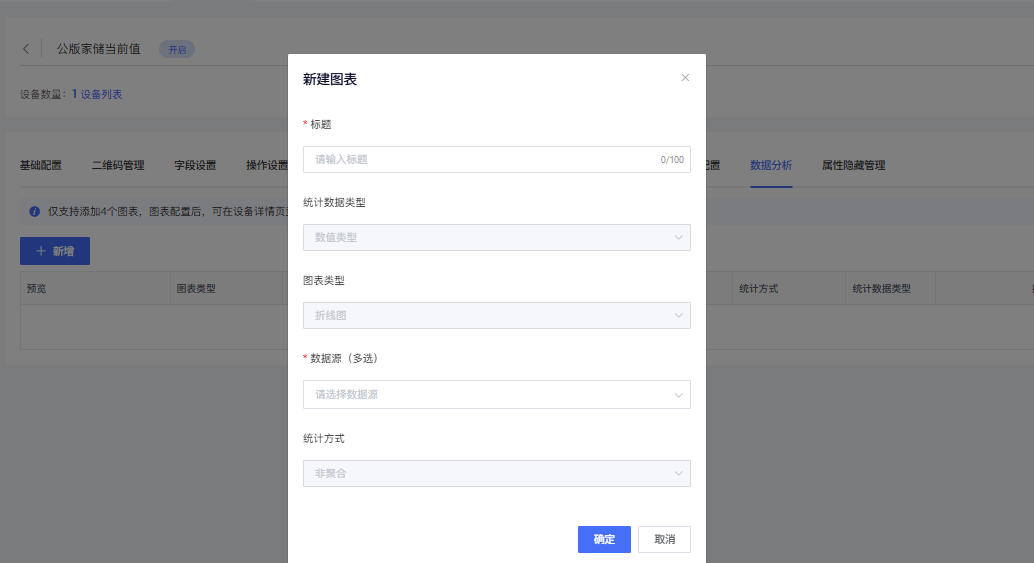1034x563 pixels.
Task: Open the 数据源 multi-select dropdown
Action: coord(496,394)
